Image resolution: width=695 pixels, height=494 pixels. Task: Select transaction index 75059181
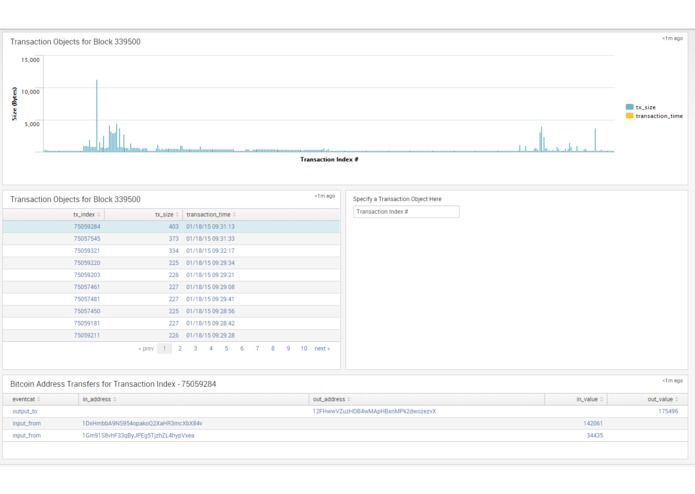pyautogui.click(x=87, y=323)
